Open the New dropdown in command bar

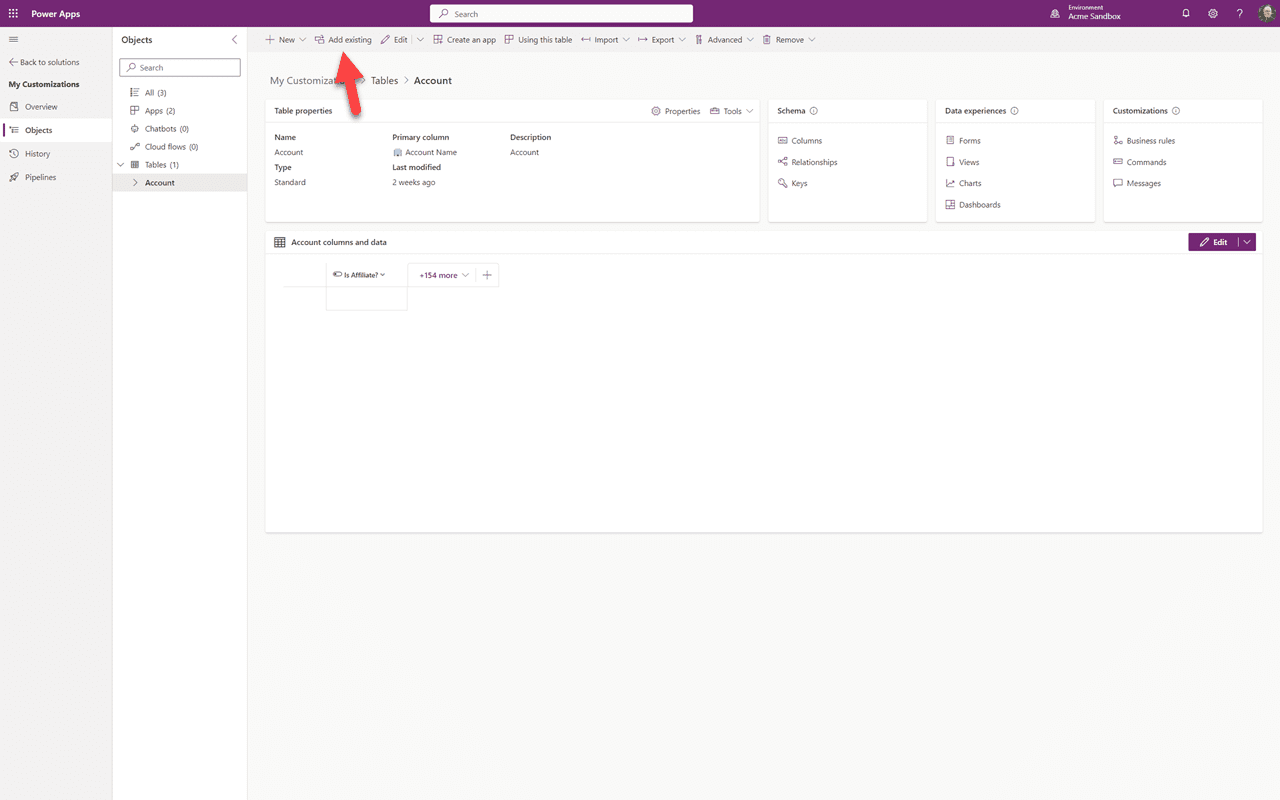point(286,40)
